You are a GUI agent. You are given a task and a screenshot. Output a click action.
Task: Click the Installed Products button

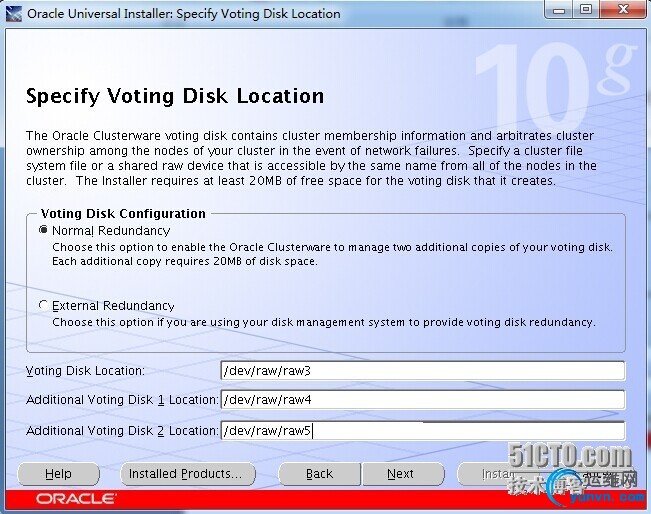(188, 474)
